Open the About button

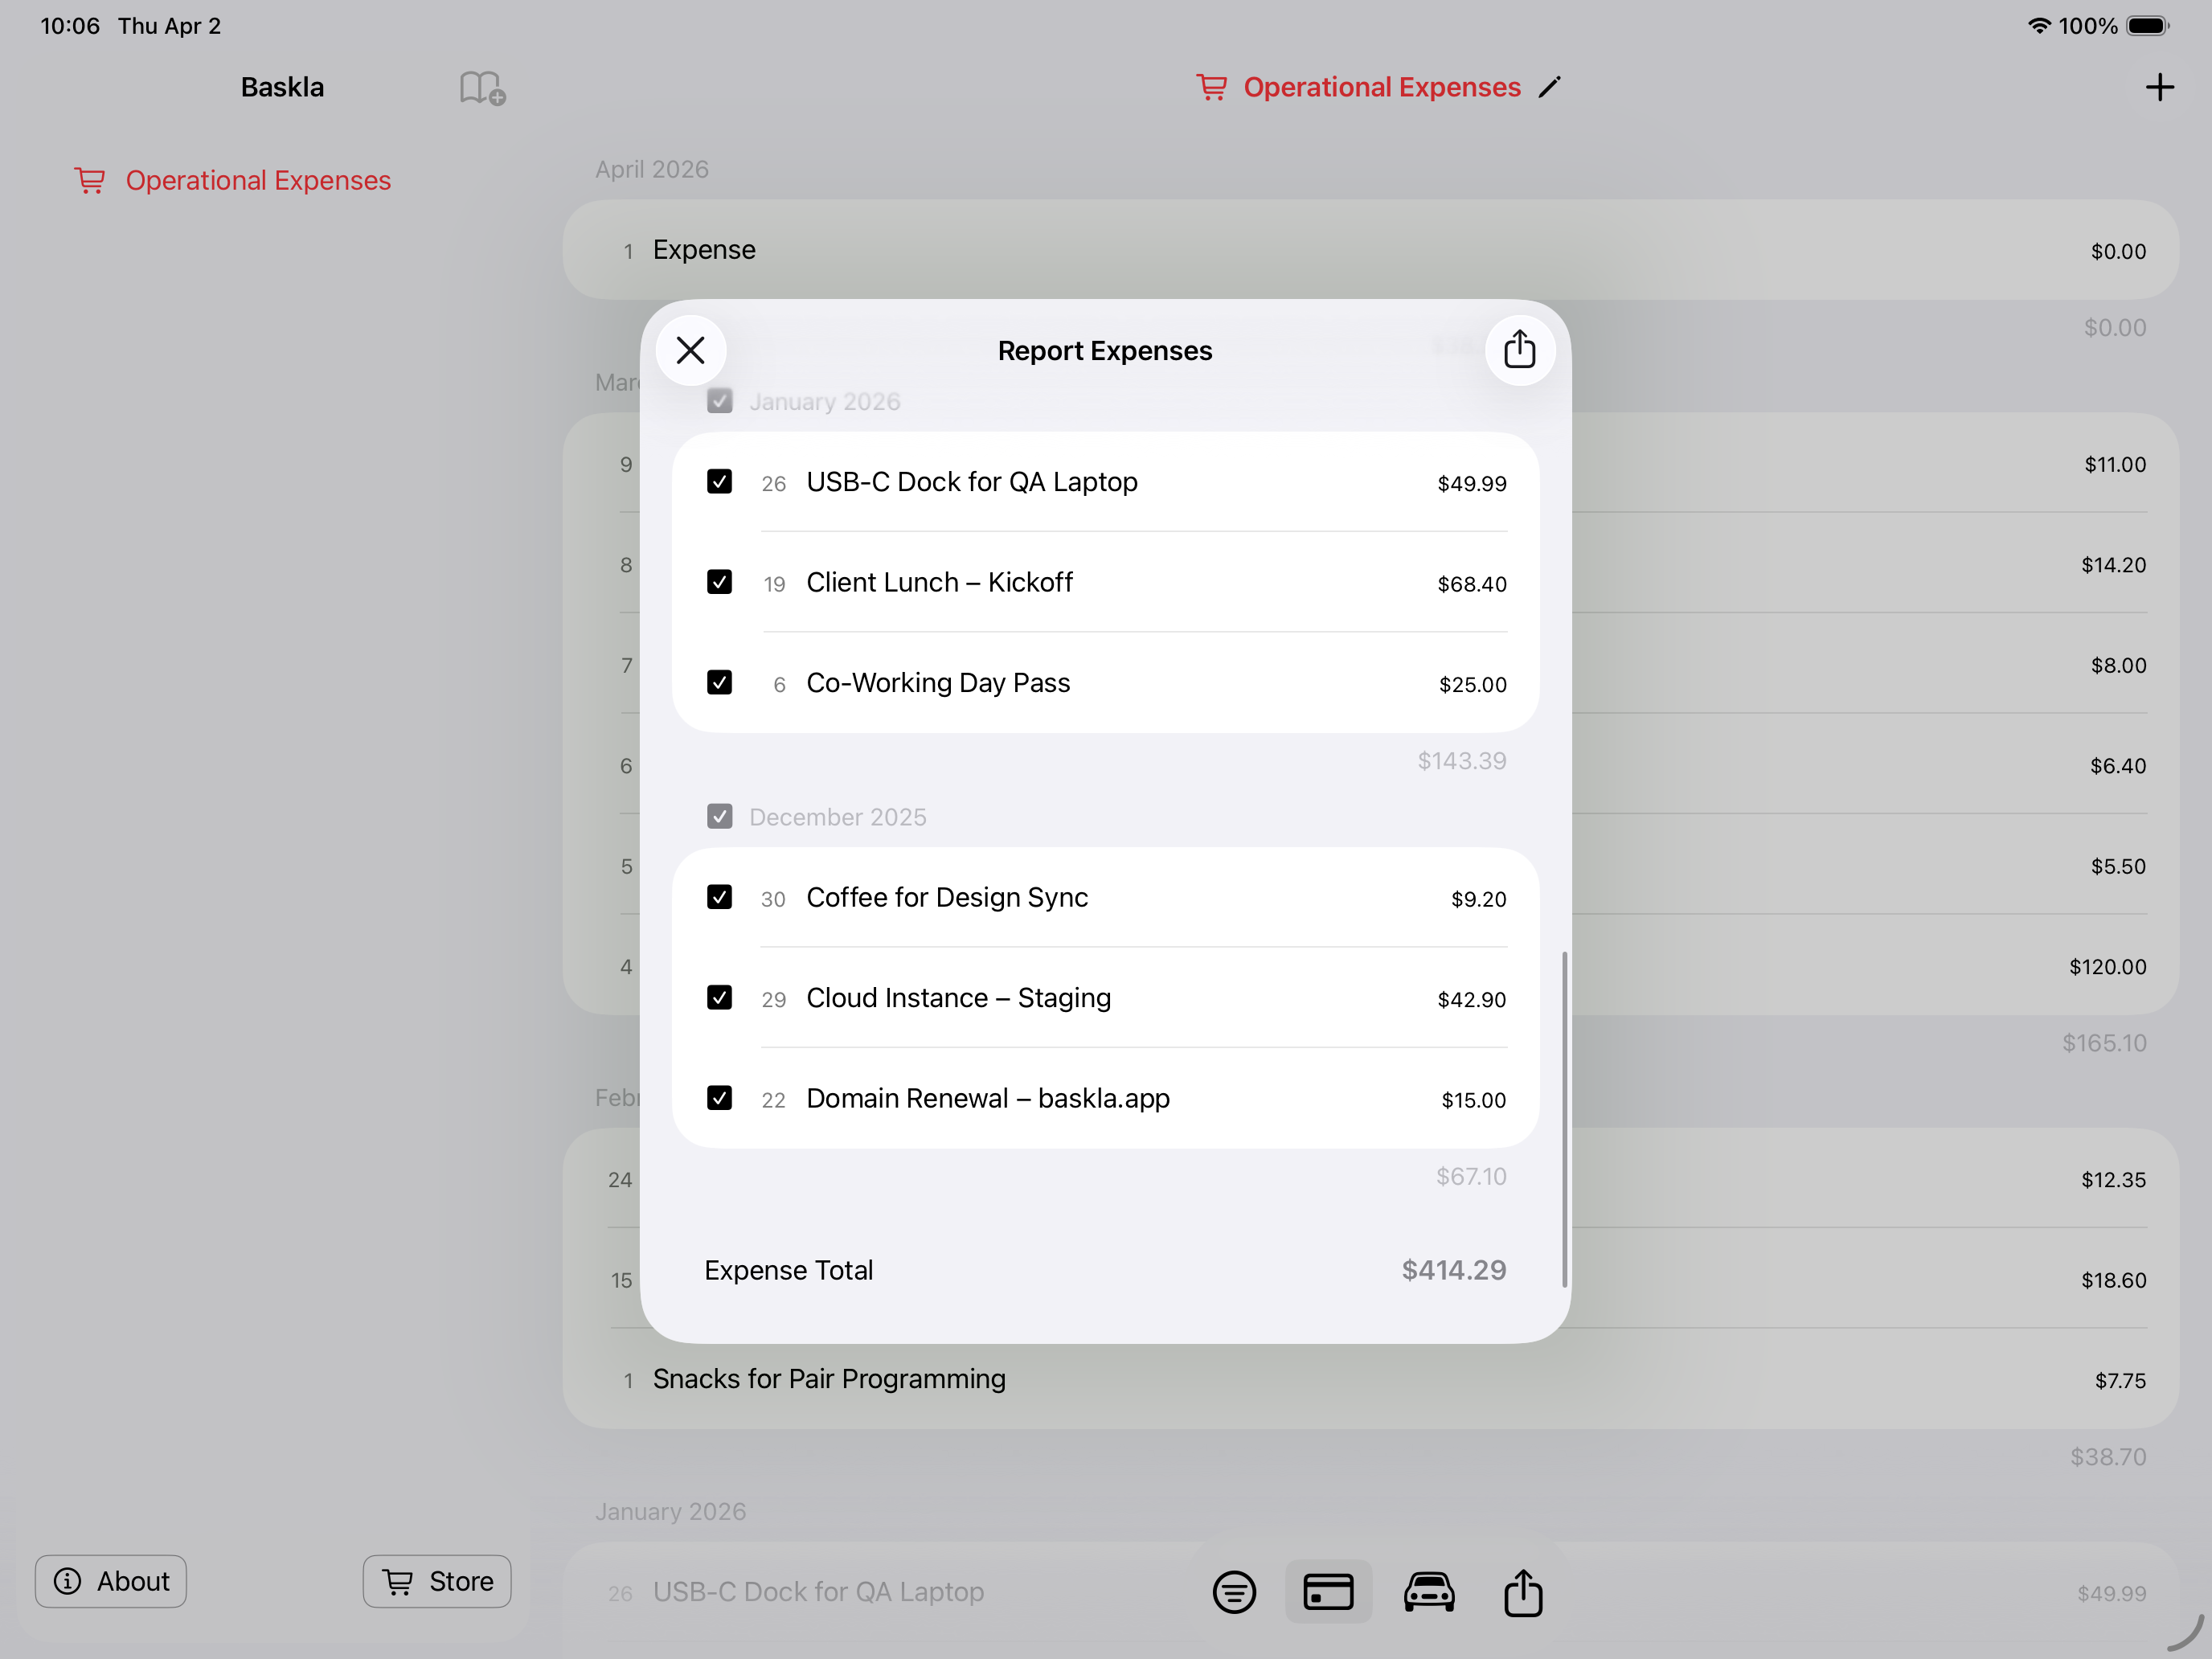pos(111,1581)
